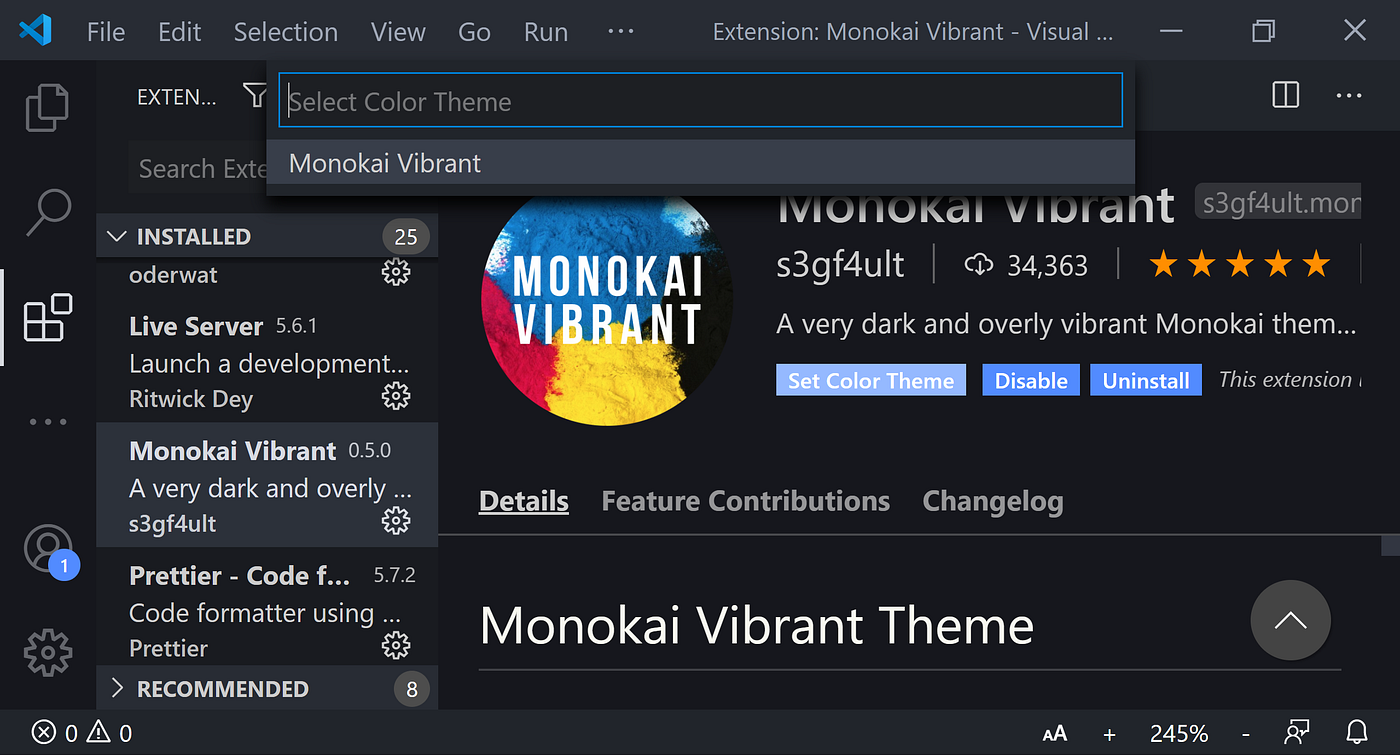Screen dimensions: 1400x755
Task: Open the Explorer view in activity bar
Action: click(x=47, y=107)
